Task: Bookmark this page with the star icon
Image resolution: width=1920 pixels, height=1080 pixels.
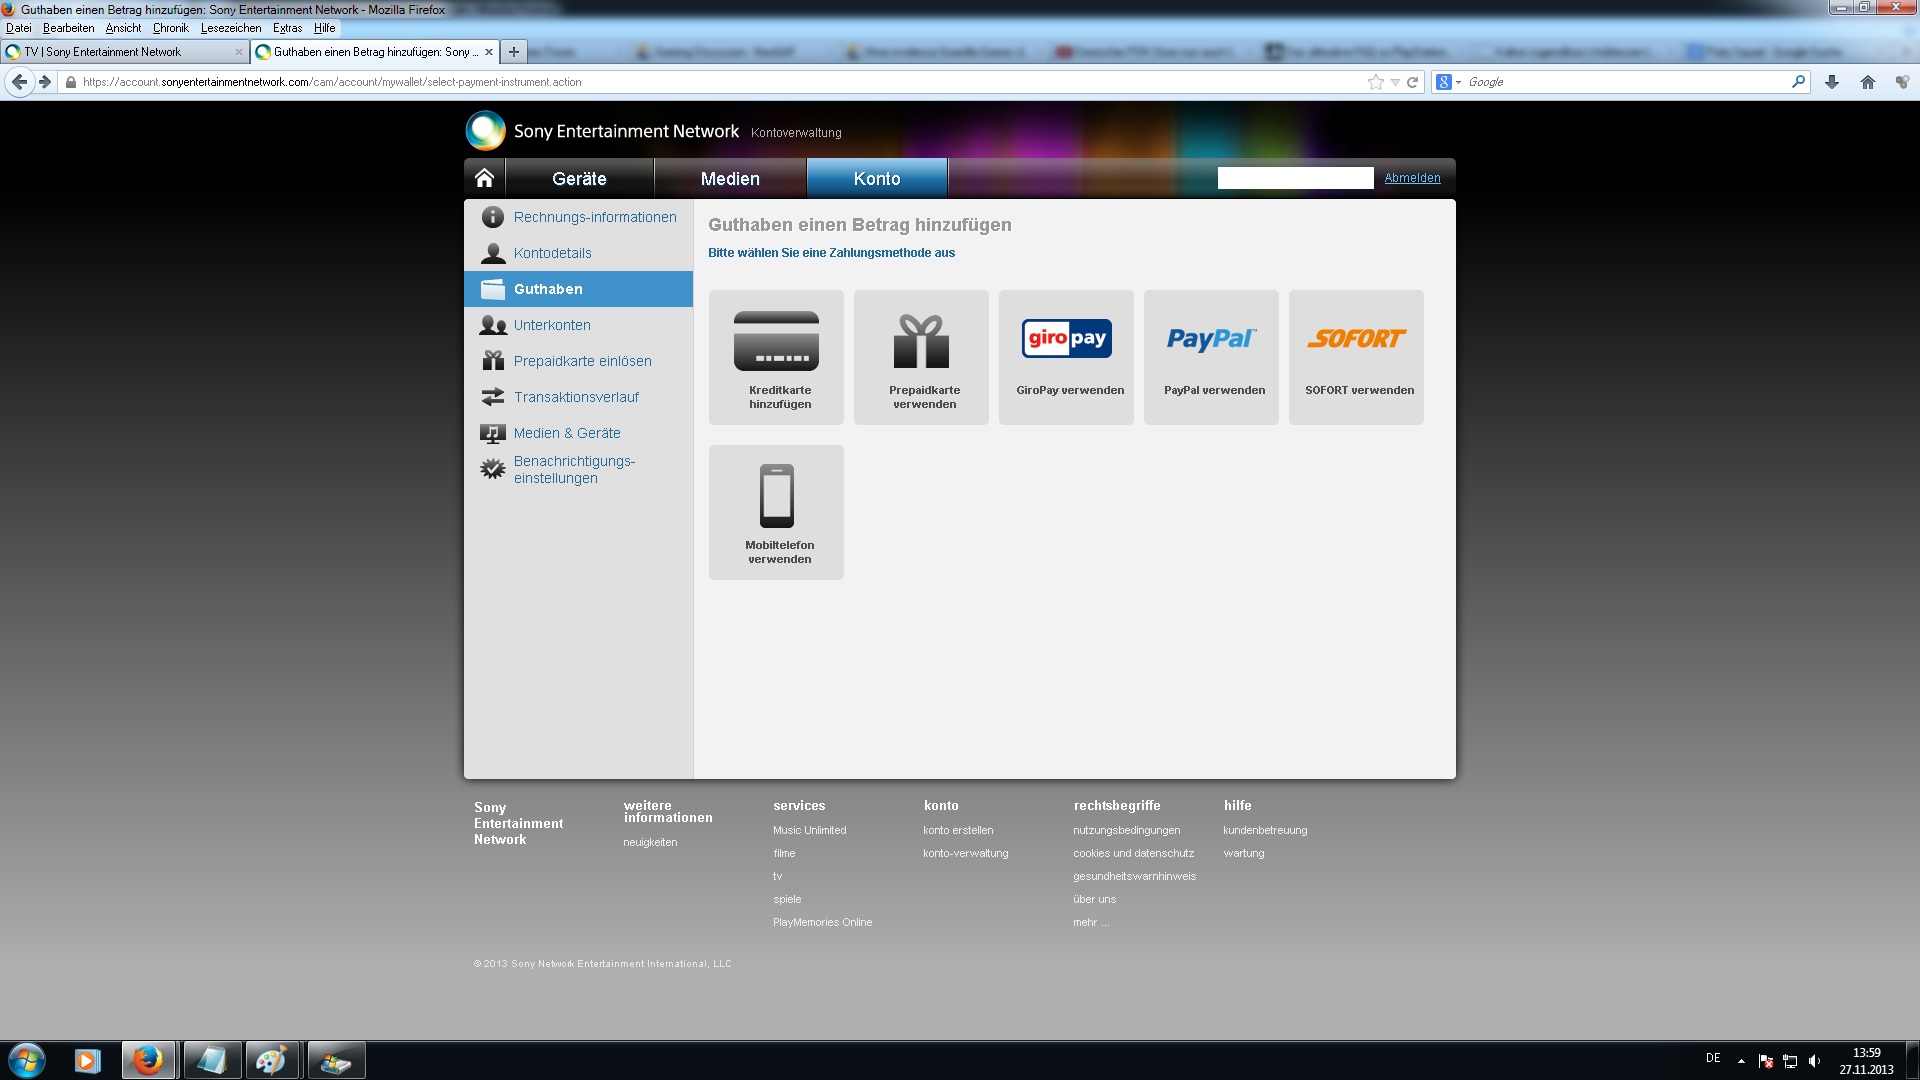Action: point(1375,82)
